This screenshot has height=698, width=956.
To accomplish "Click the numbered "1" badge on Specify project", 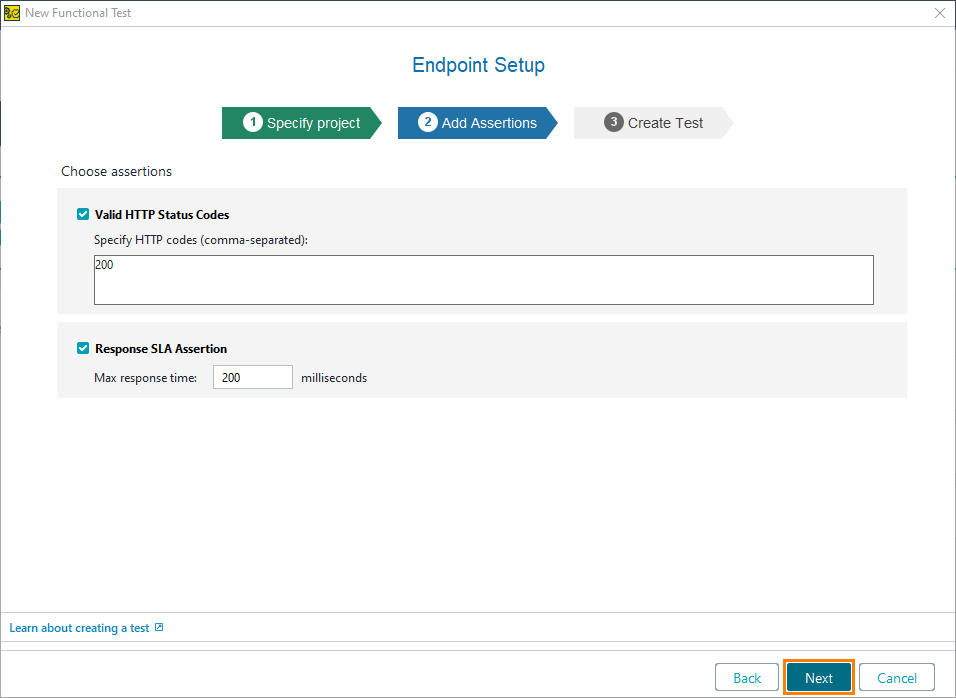I will click(253, 122).
